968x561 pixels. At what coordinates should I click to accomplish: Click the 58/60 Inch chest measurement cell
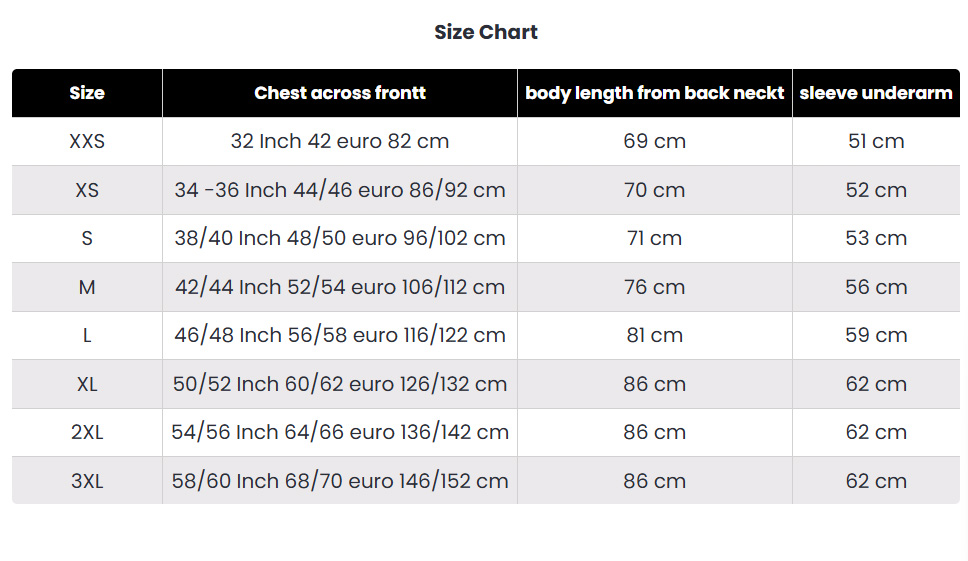point(340,481)
